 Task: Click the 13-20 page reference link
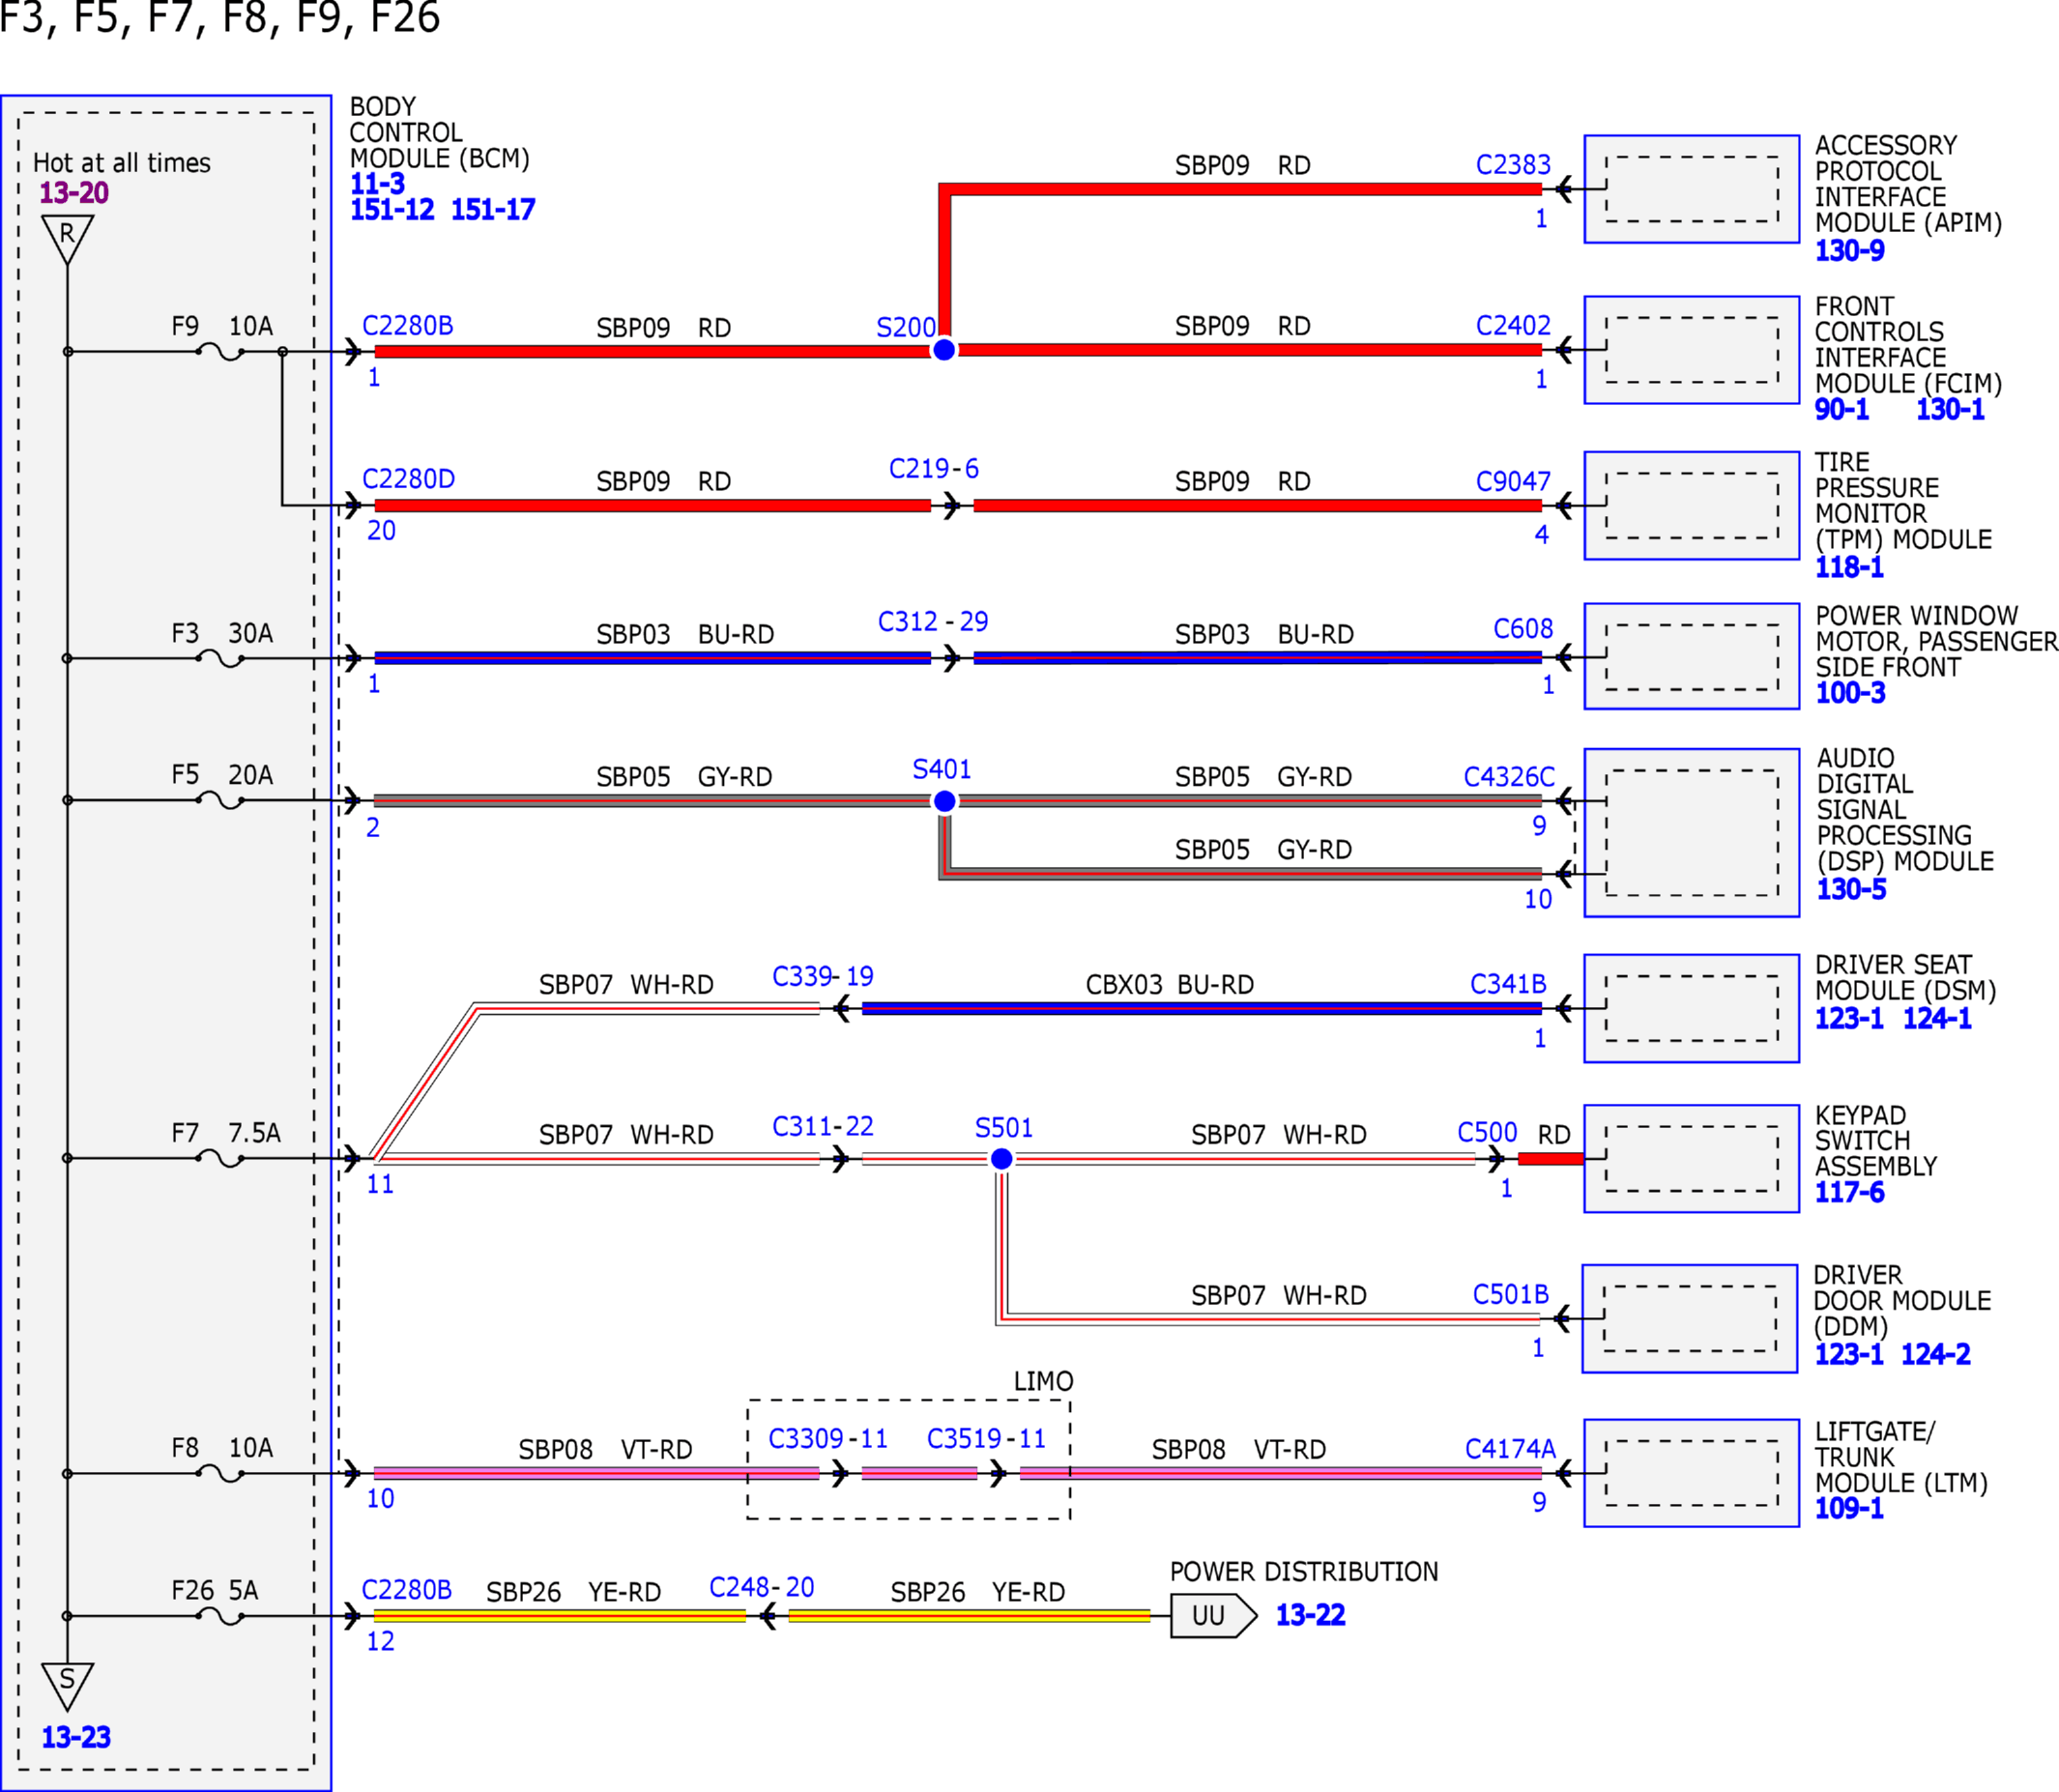[73, 193]
